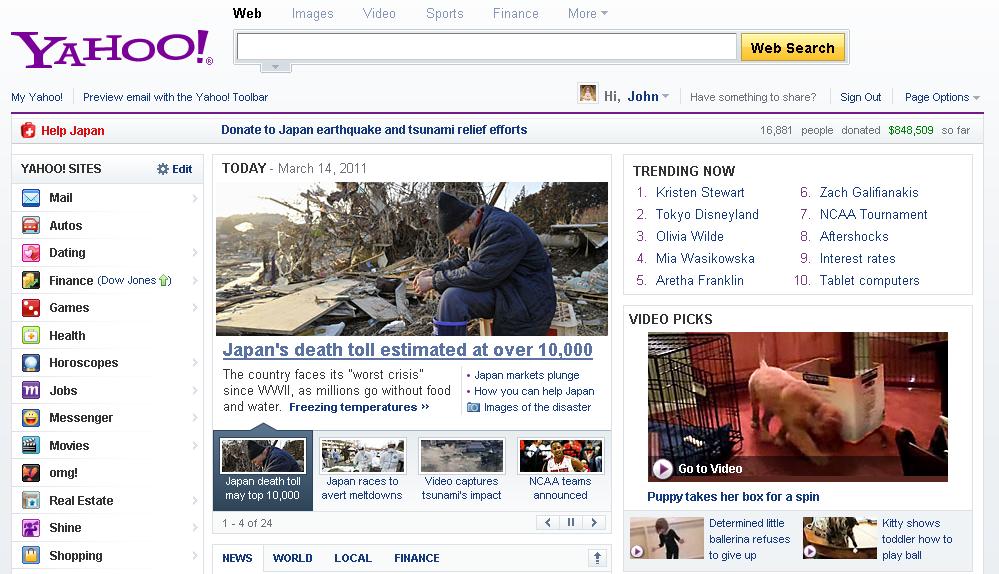Select the FINANCE news tab

click(x=417, y=558)
